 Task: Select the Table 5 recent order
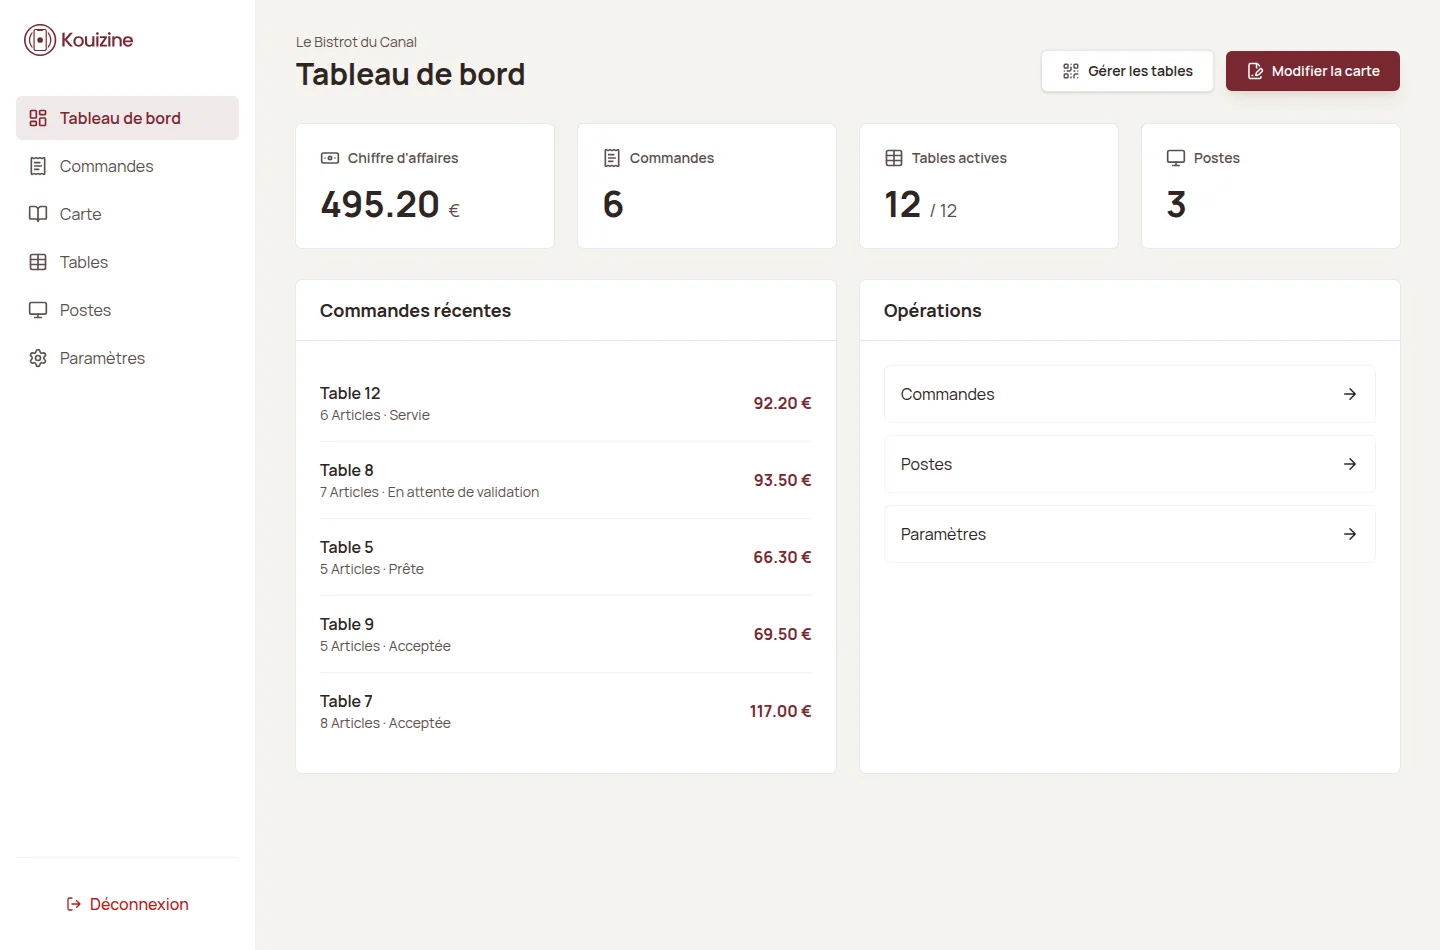[566, 557]
